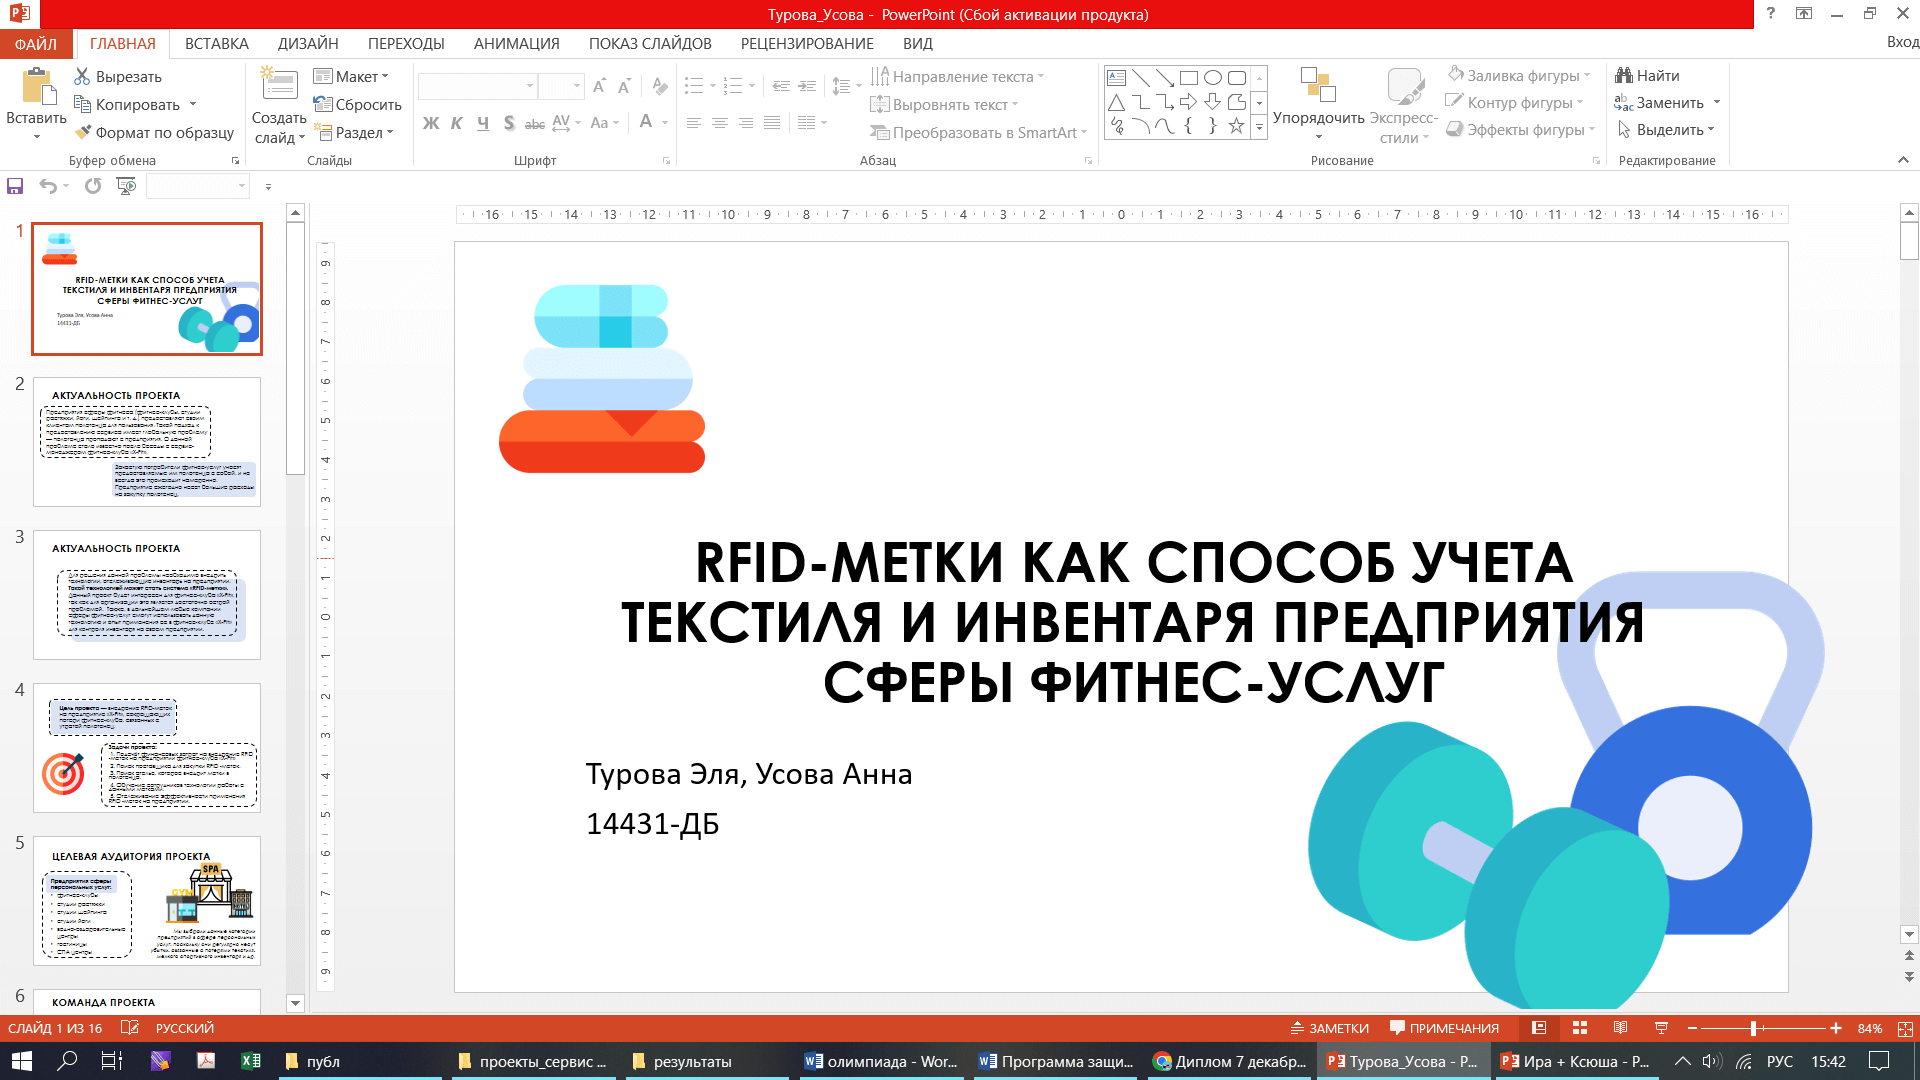Screen dimensions: 1920x1080
Task: Toggle the Notes pane in status bar
Action: point(1329,1028)
